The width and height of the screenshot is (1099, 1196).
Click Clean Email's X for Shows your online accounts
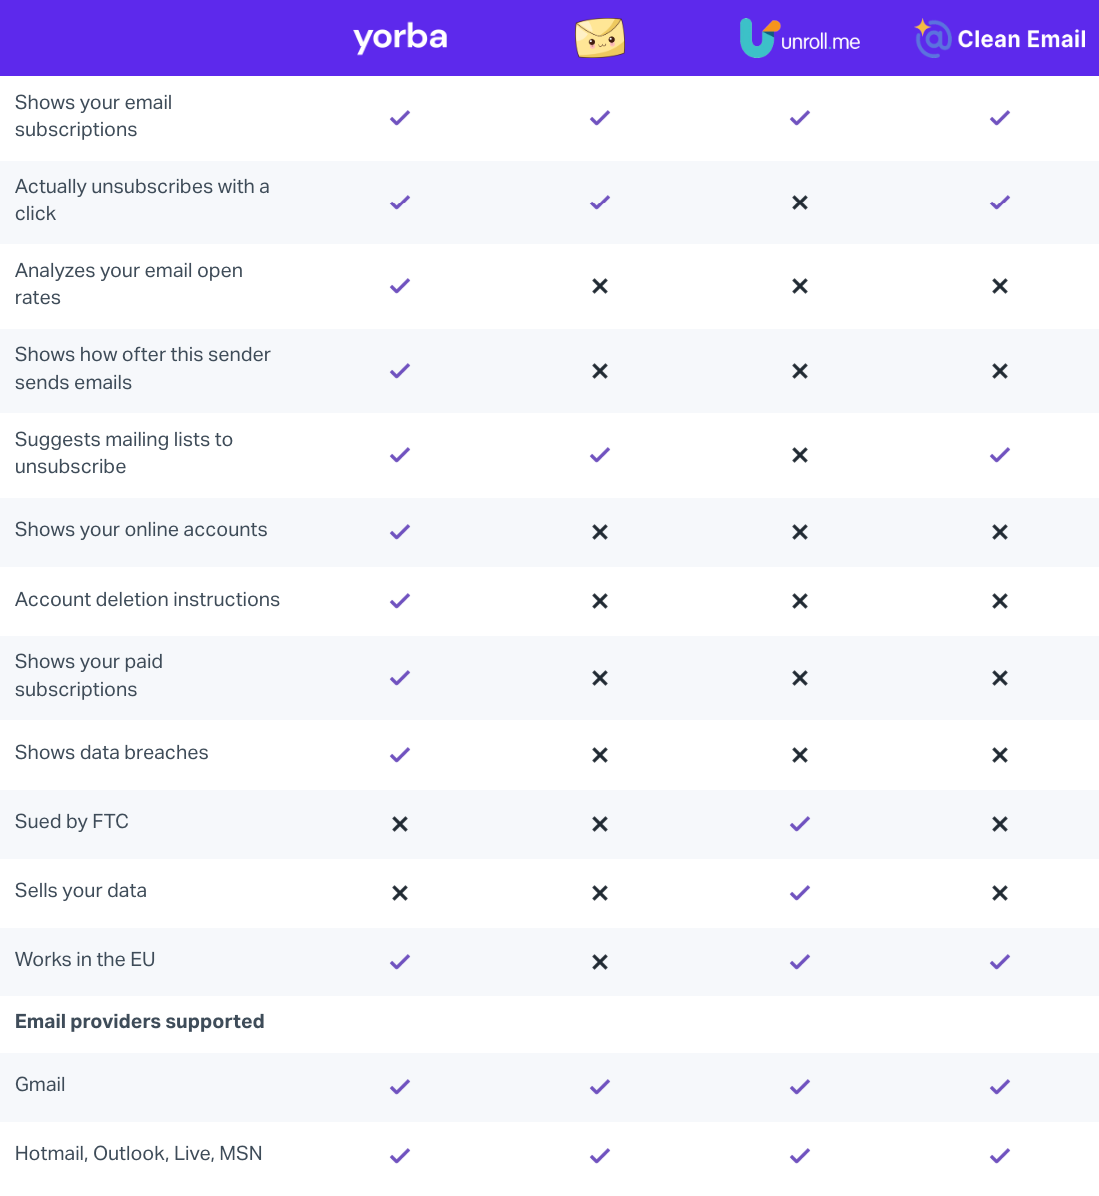point(1000,532)
